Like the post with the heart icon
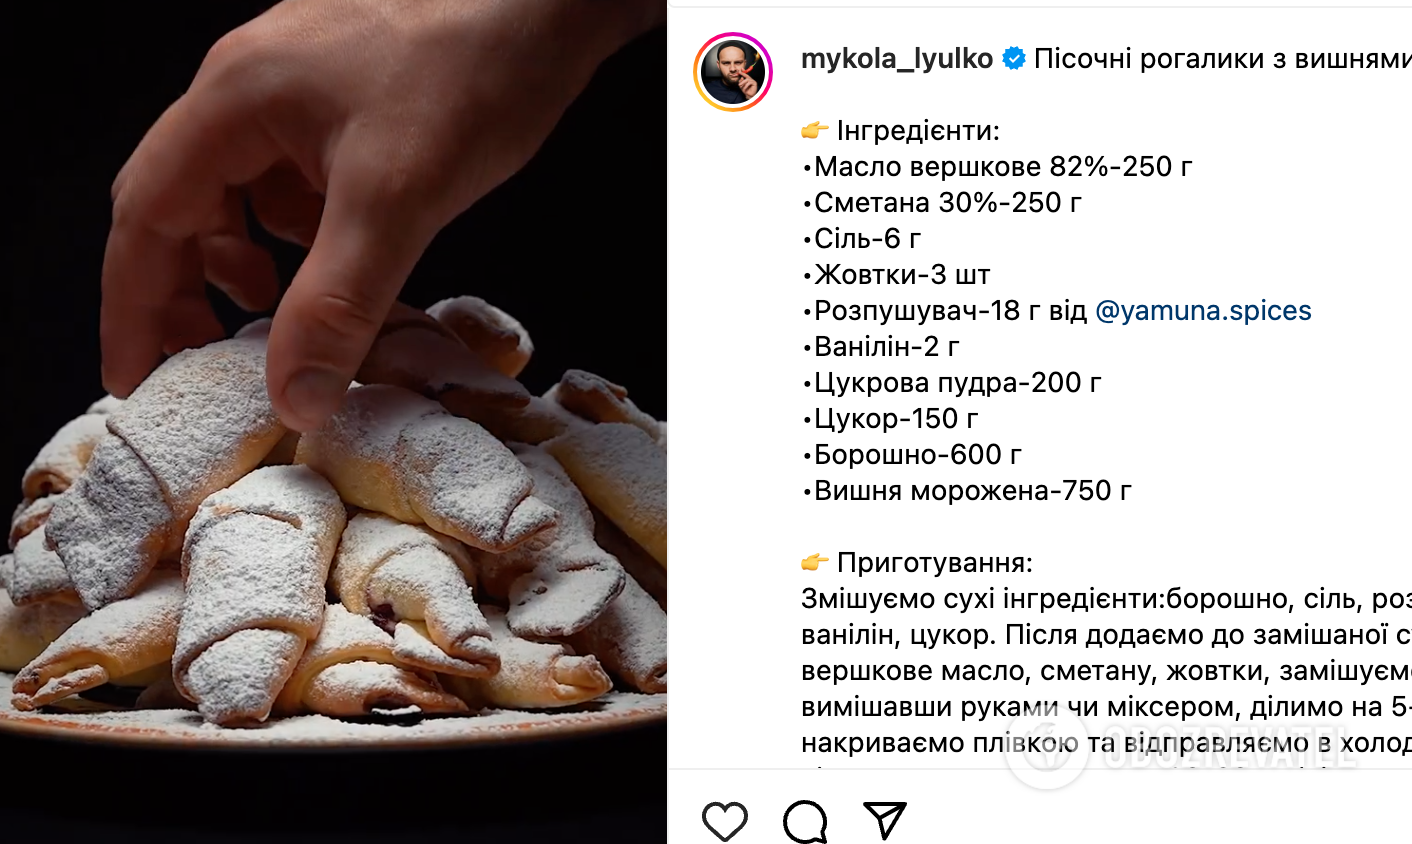 click(725, 821)
